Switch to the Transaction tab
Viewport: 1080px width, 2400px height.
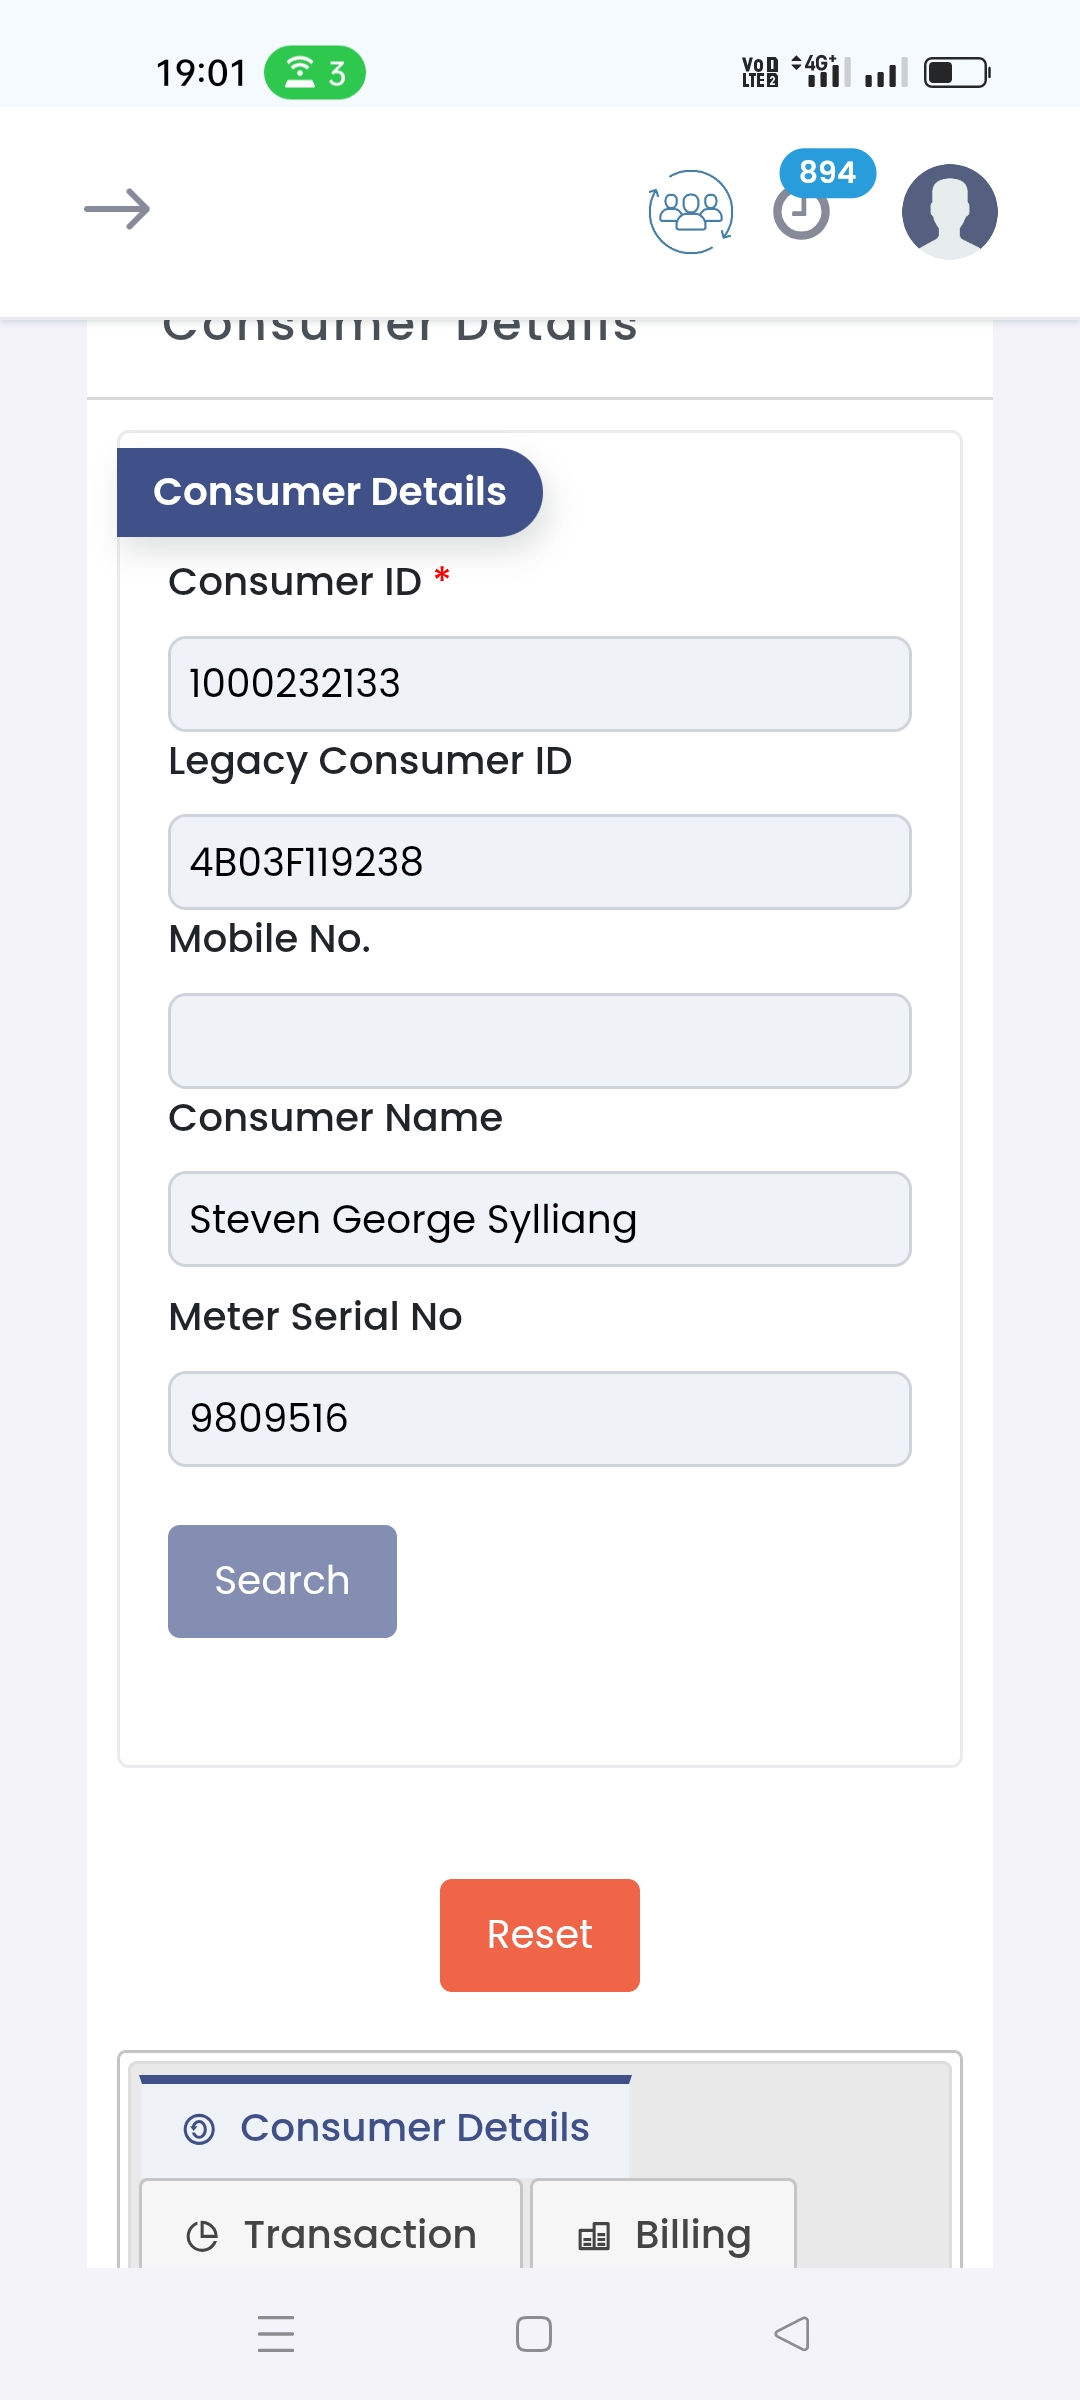click(332, 2233)
